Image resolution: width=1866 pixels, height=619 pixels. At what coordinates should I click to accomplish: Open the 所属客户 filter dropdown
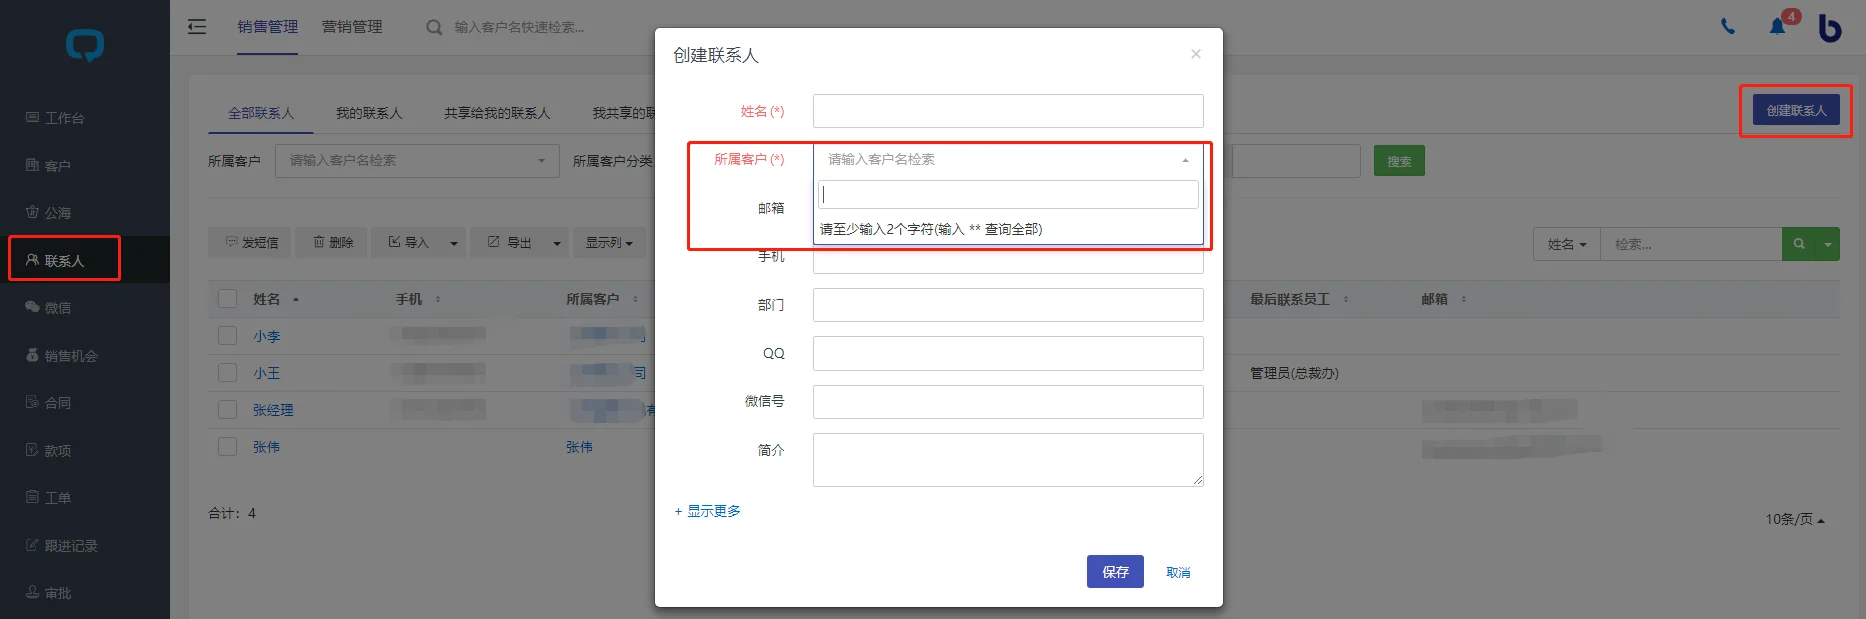point(417,161)
